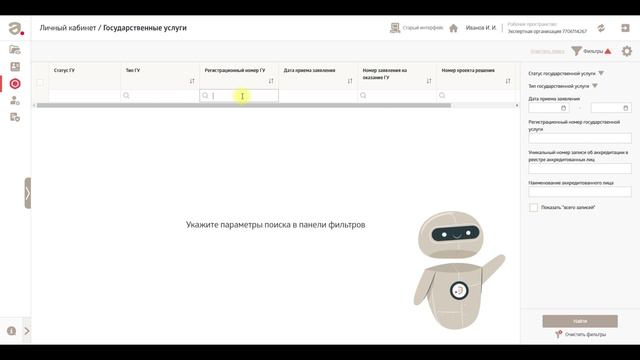Check the Показать "всего записей" checkbox
The image size is (640, 360).
[533, 207]
